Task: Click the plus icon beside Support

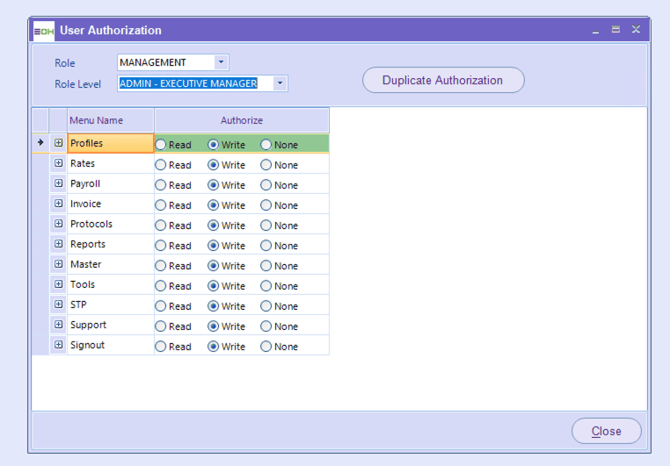Action: point(58,325)
